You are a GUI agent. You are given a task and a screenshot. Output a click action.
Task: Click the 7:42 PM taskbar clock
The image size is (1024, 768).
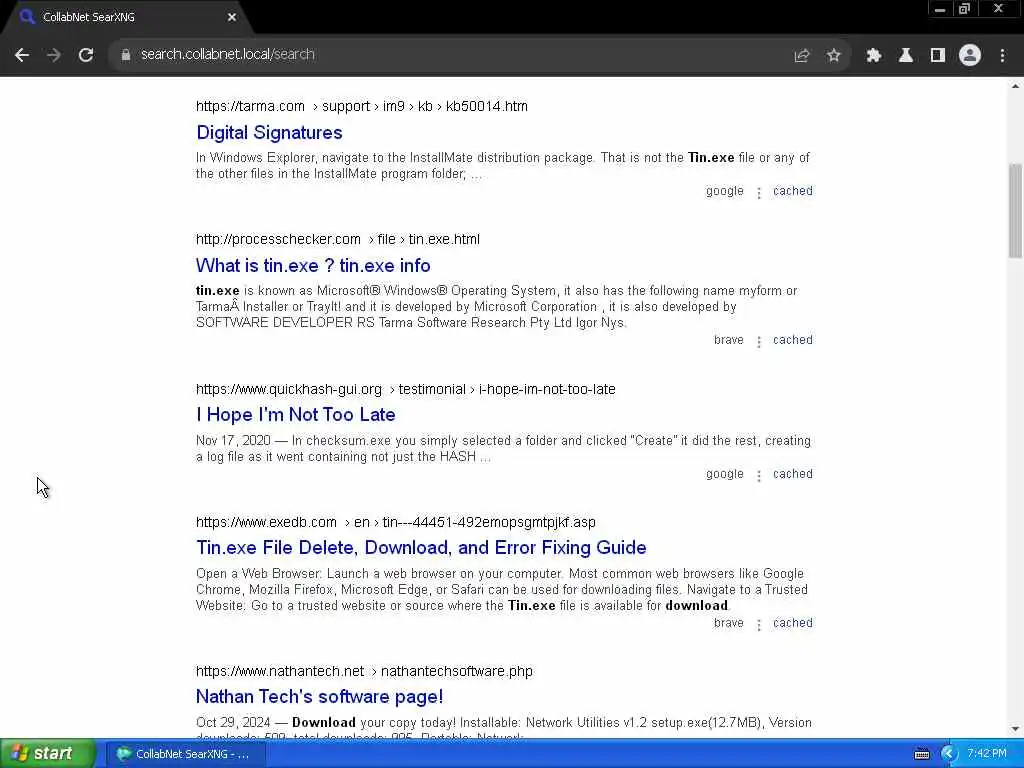tap(987, 754)
